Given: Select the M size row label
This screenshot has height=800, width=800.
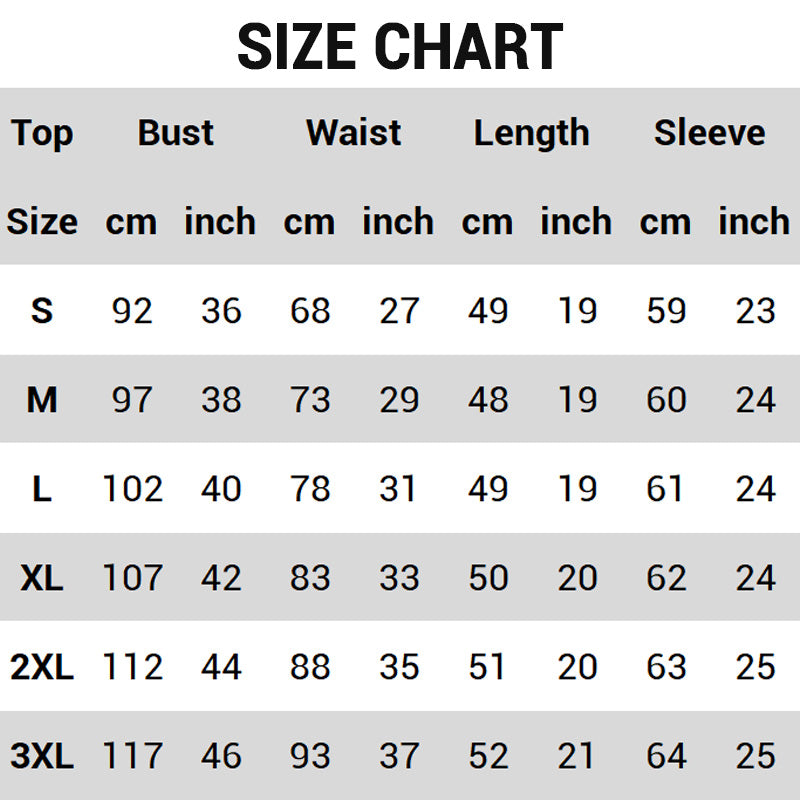Looking at the screenshot, I should (x=42, y=400).
